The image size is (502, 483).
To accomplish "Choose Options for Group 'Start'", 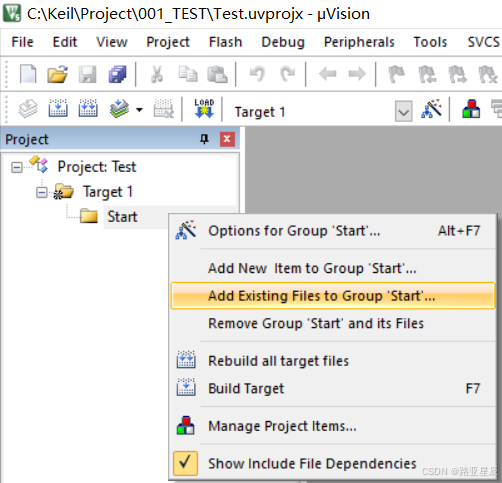I will 332,231.
